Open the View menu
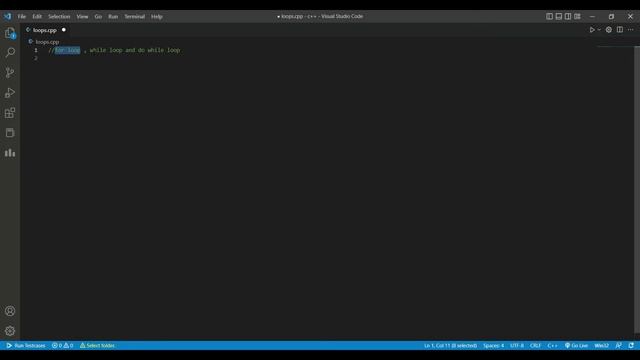The image size is (640, 360). click(82, 17)
